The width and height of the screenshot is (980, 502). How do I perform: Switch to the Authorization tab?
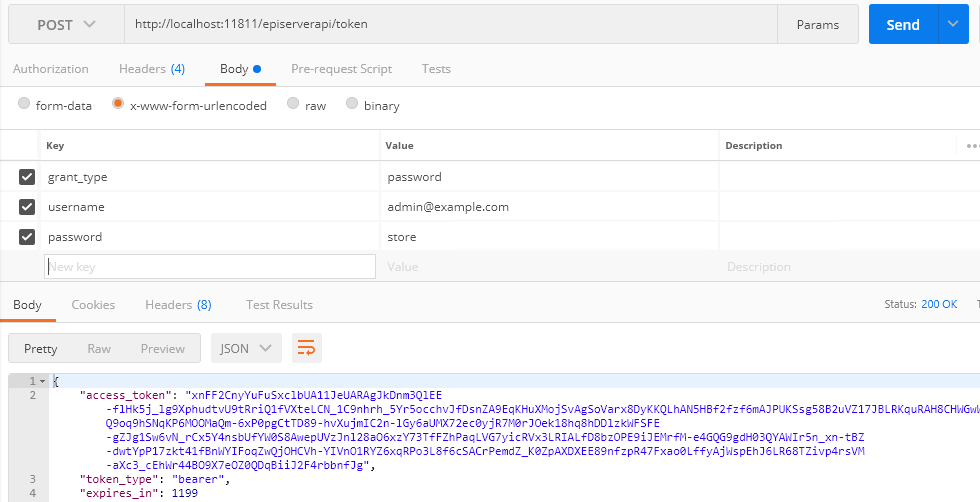coord(51,69)
